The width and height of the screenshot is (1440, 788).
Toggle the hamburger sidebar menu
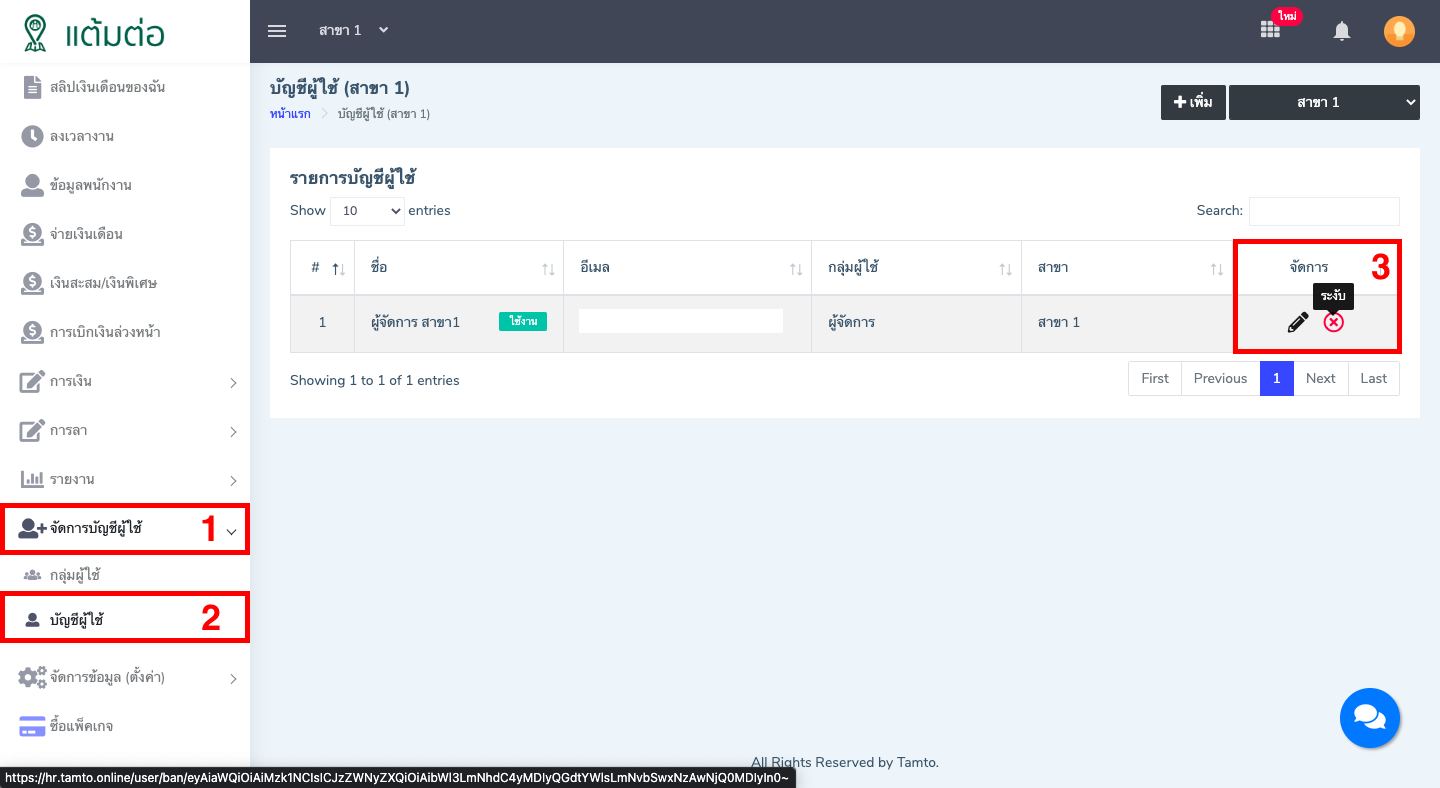(277, 31)
